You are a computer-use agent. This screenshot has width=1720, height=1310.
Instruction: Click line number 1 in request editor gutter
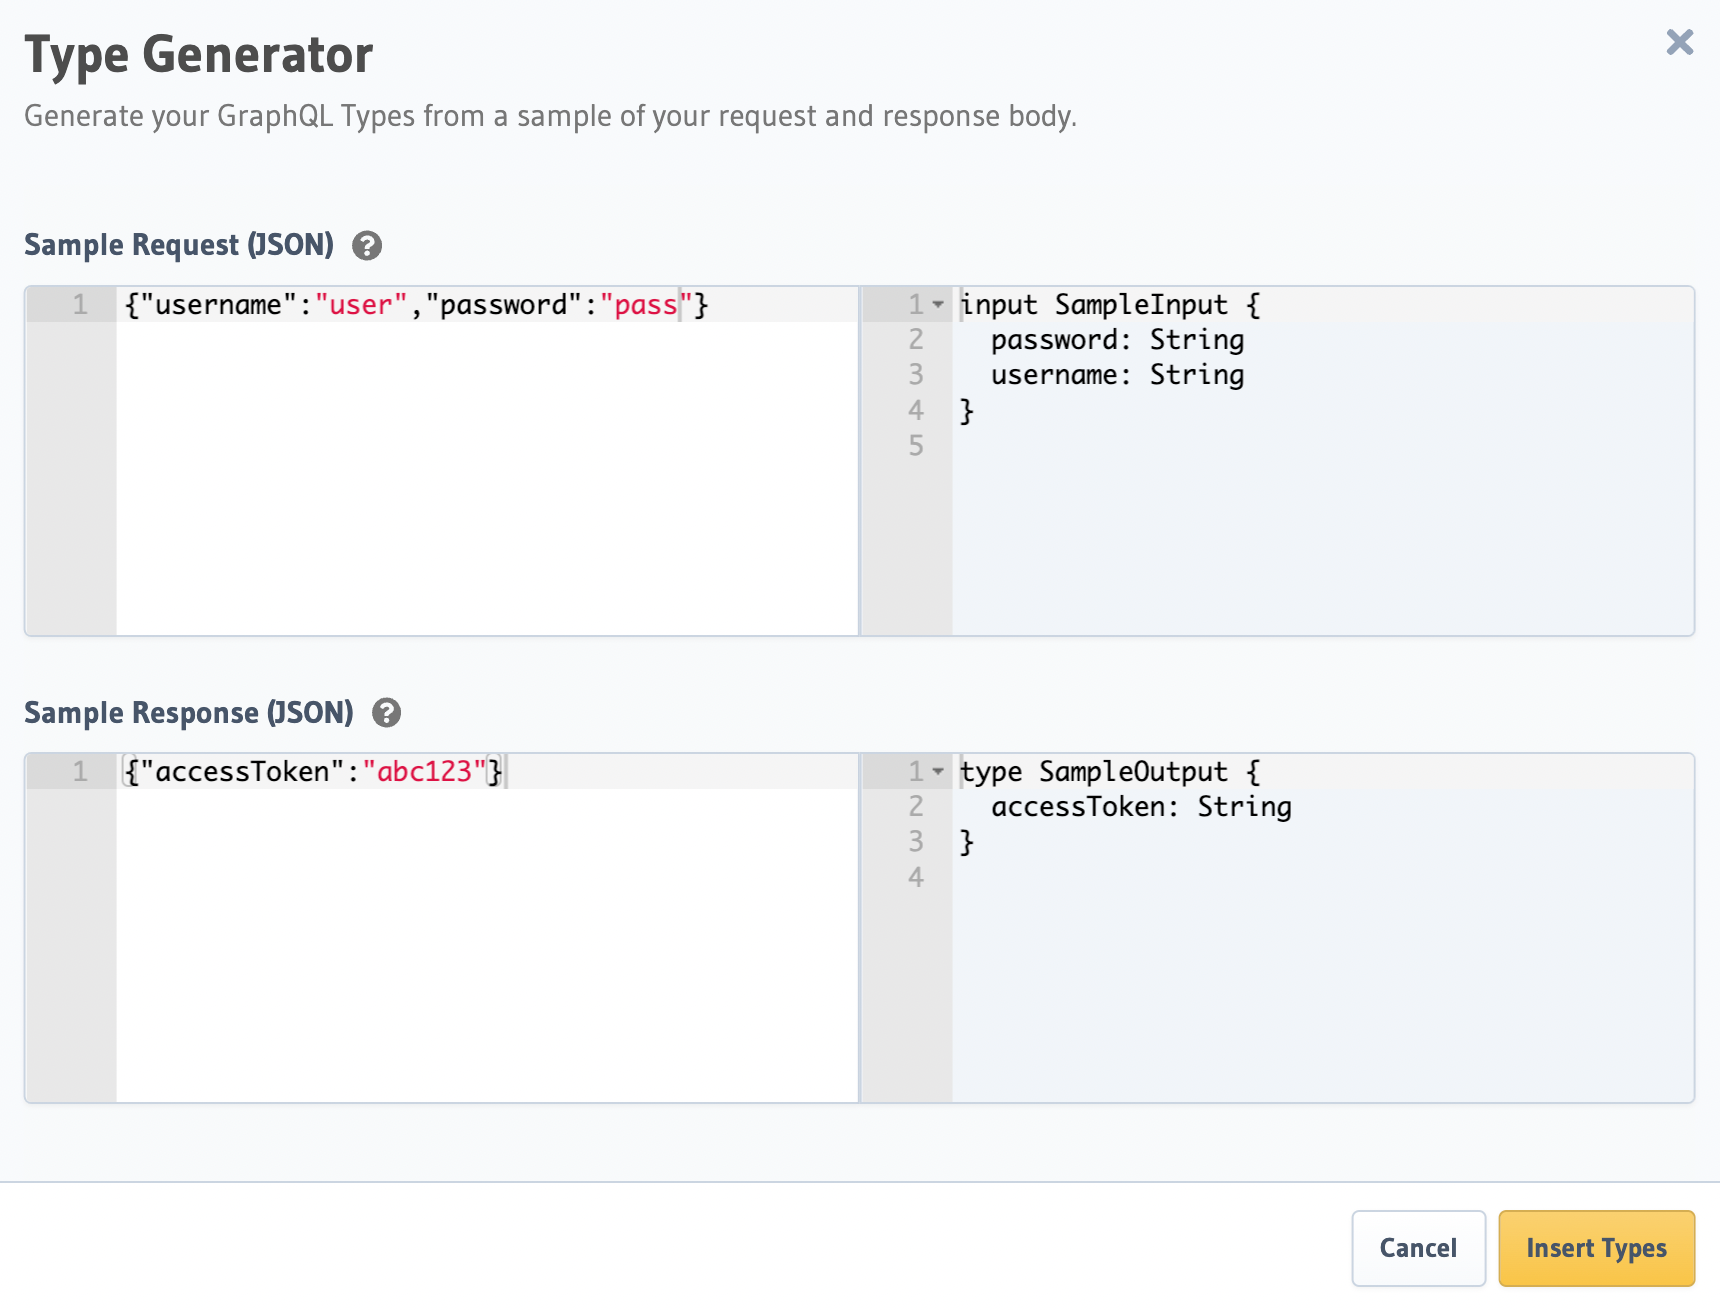click(80, 305)
